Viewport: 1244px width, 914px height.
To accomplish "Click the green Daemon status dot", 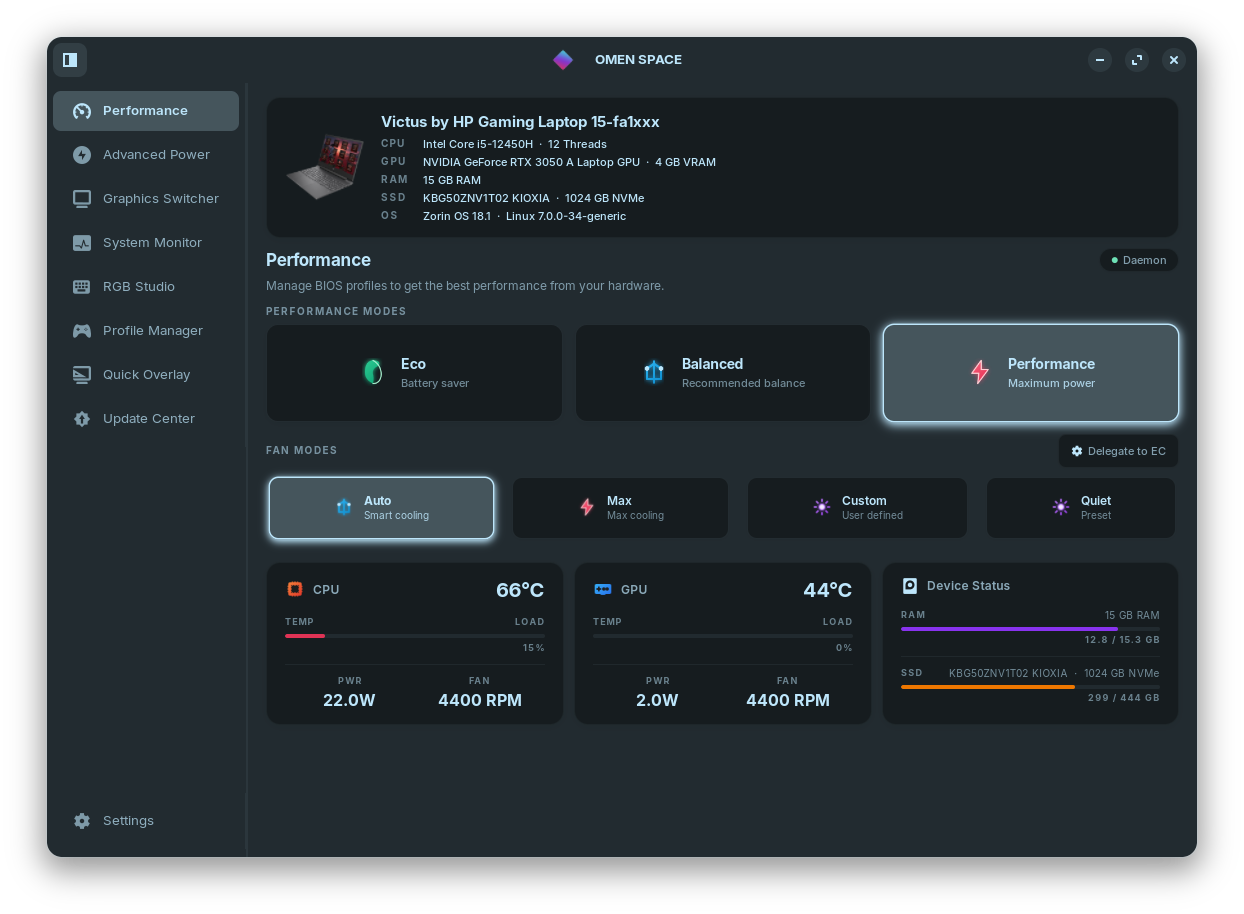I will point(1115,260).
